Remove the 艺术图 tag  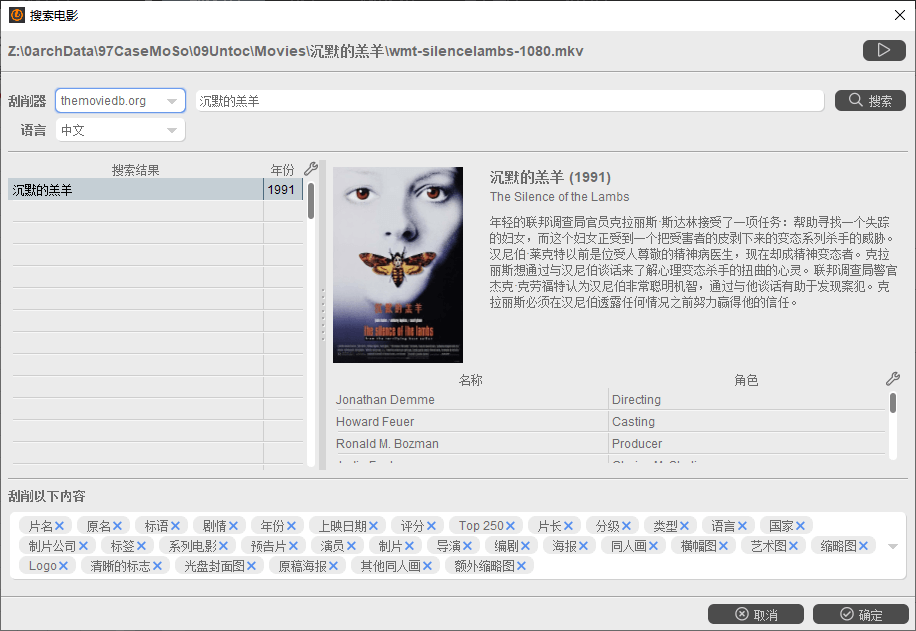point(793,546)
